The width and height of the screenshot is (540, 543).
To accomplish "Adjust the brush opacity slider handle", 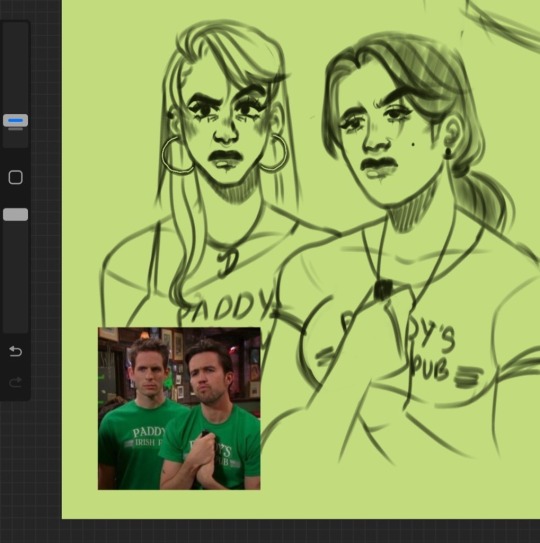I will 16,214.
